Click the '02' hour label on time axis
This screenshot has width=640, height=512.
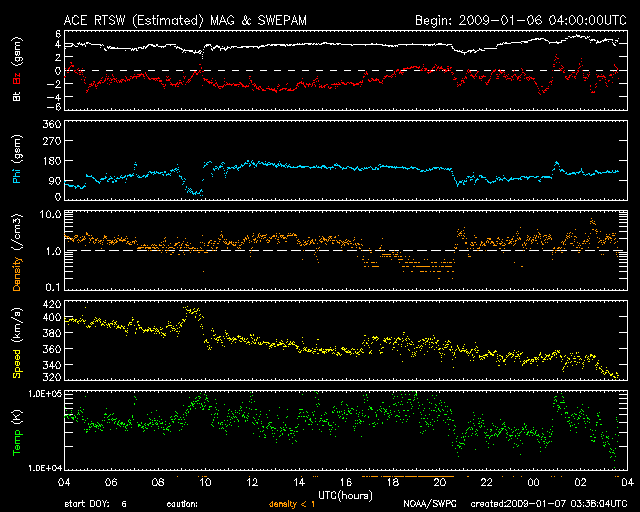pos(580,482)
